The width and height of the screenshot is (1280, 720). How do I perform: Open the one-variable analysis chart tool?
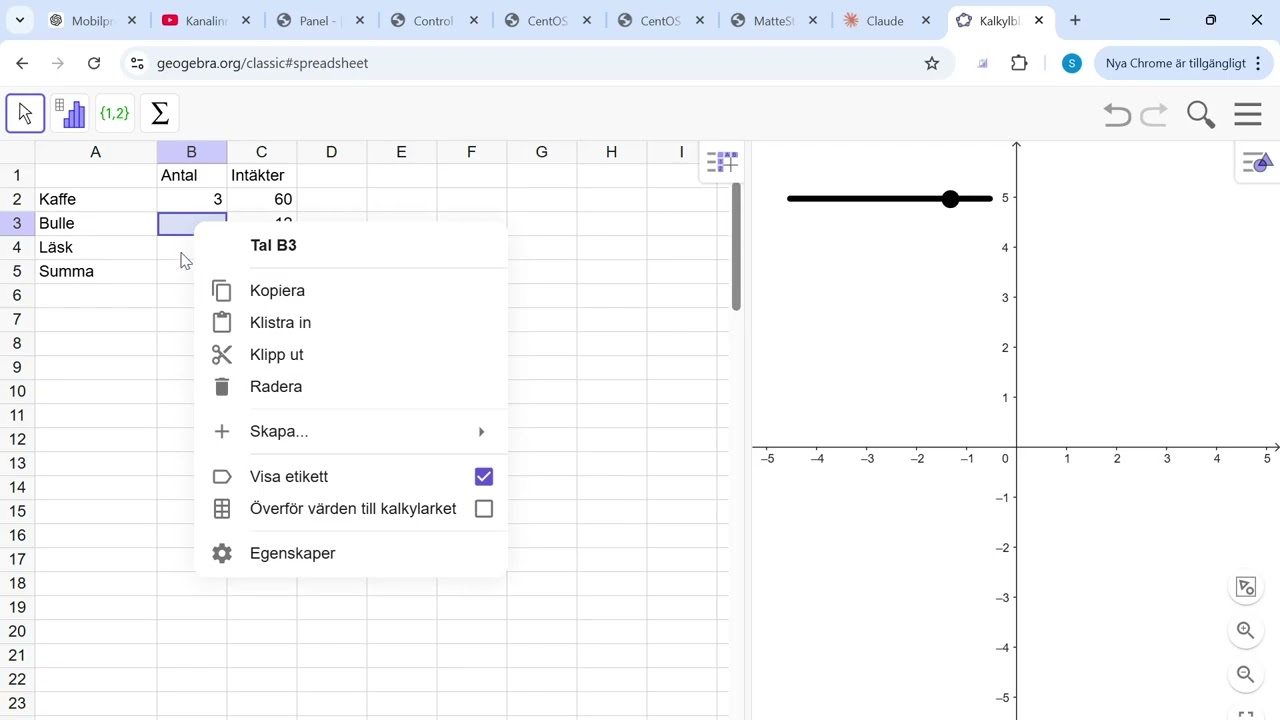click(70, 114)
